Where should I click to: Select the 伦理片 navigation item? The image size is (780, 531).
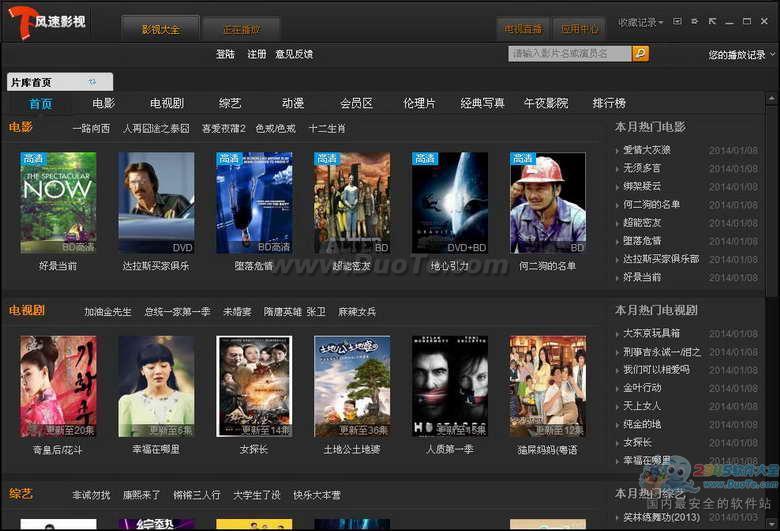pos(419,103)
